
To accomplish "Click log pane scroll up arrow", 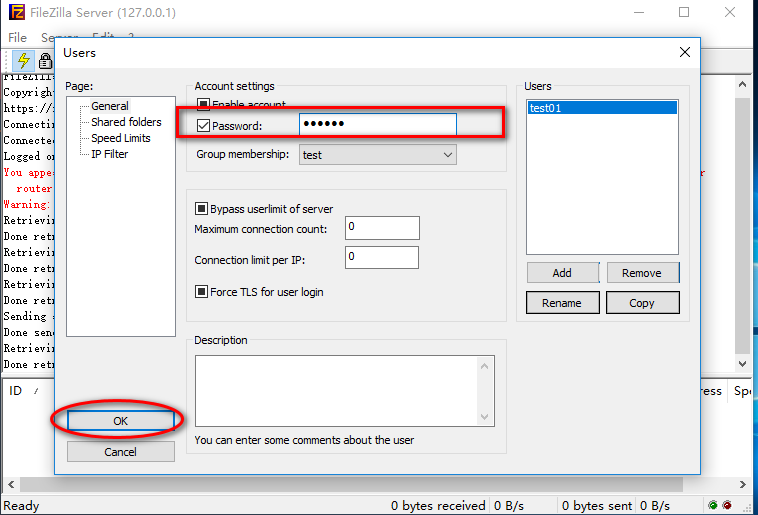I will pyautogui.click(x=743, y=85).
